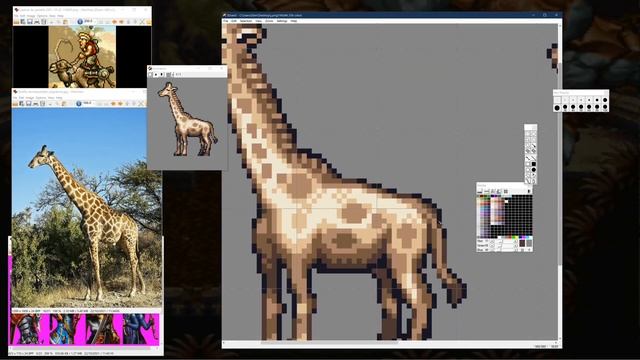This screenshot has height=360, width=640.
Task: Click the giraffe preview image in the small preview window
Action: click(x=187, y=119)
